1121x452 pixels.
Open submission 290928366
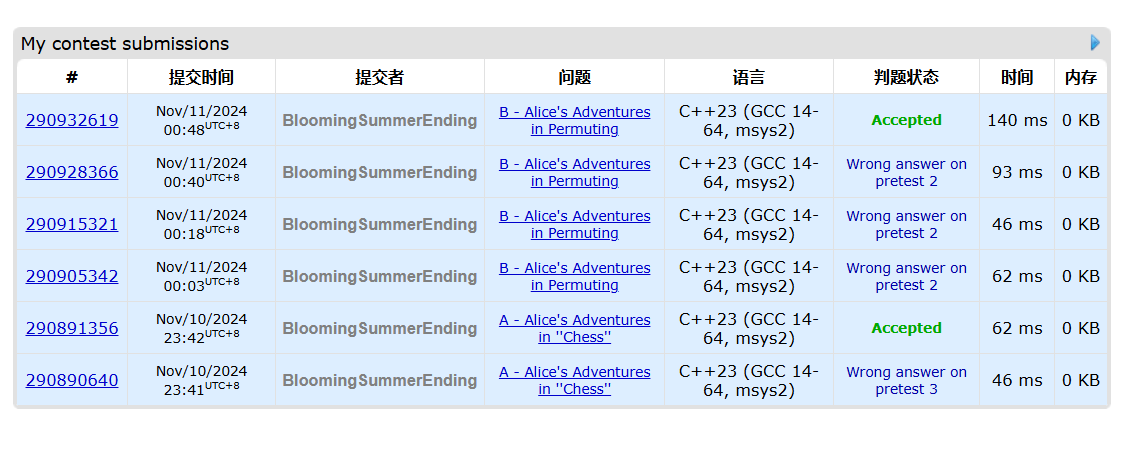click(x=72, y=173)
